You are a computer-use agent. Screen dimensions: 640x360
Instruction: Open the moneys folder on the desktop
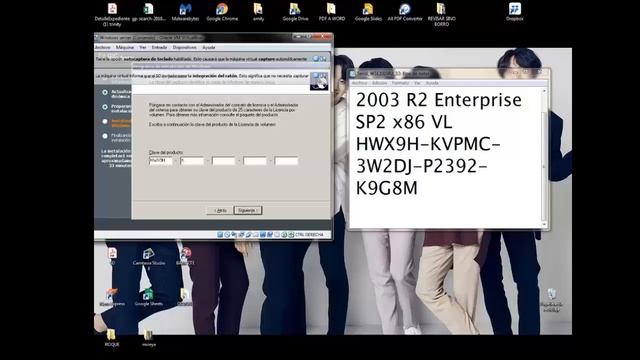[149, 338]
